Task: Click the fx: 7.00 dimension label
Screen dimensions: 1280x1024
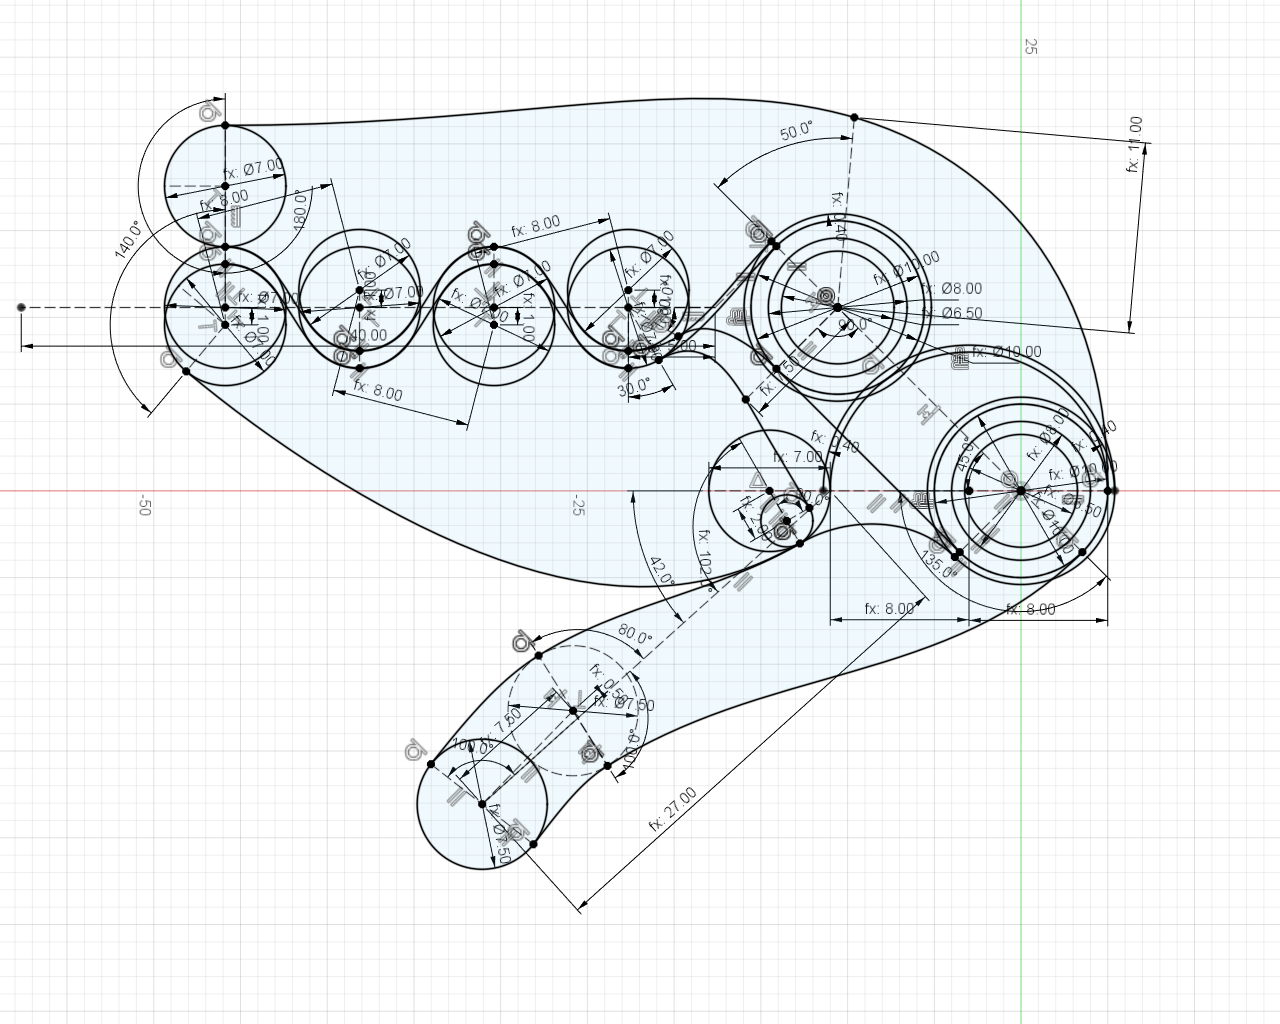Action: tap(797, 457)
